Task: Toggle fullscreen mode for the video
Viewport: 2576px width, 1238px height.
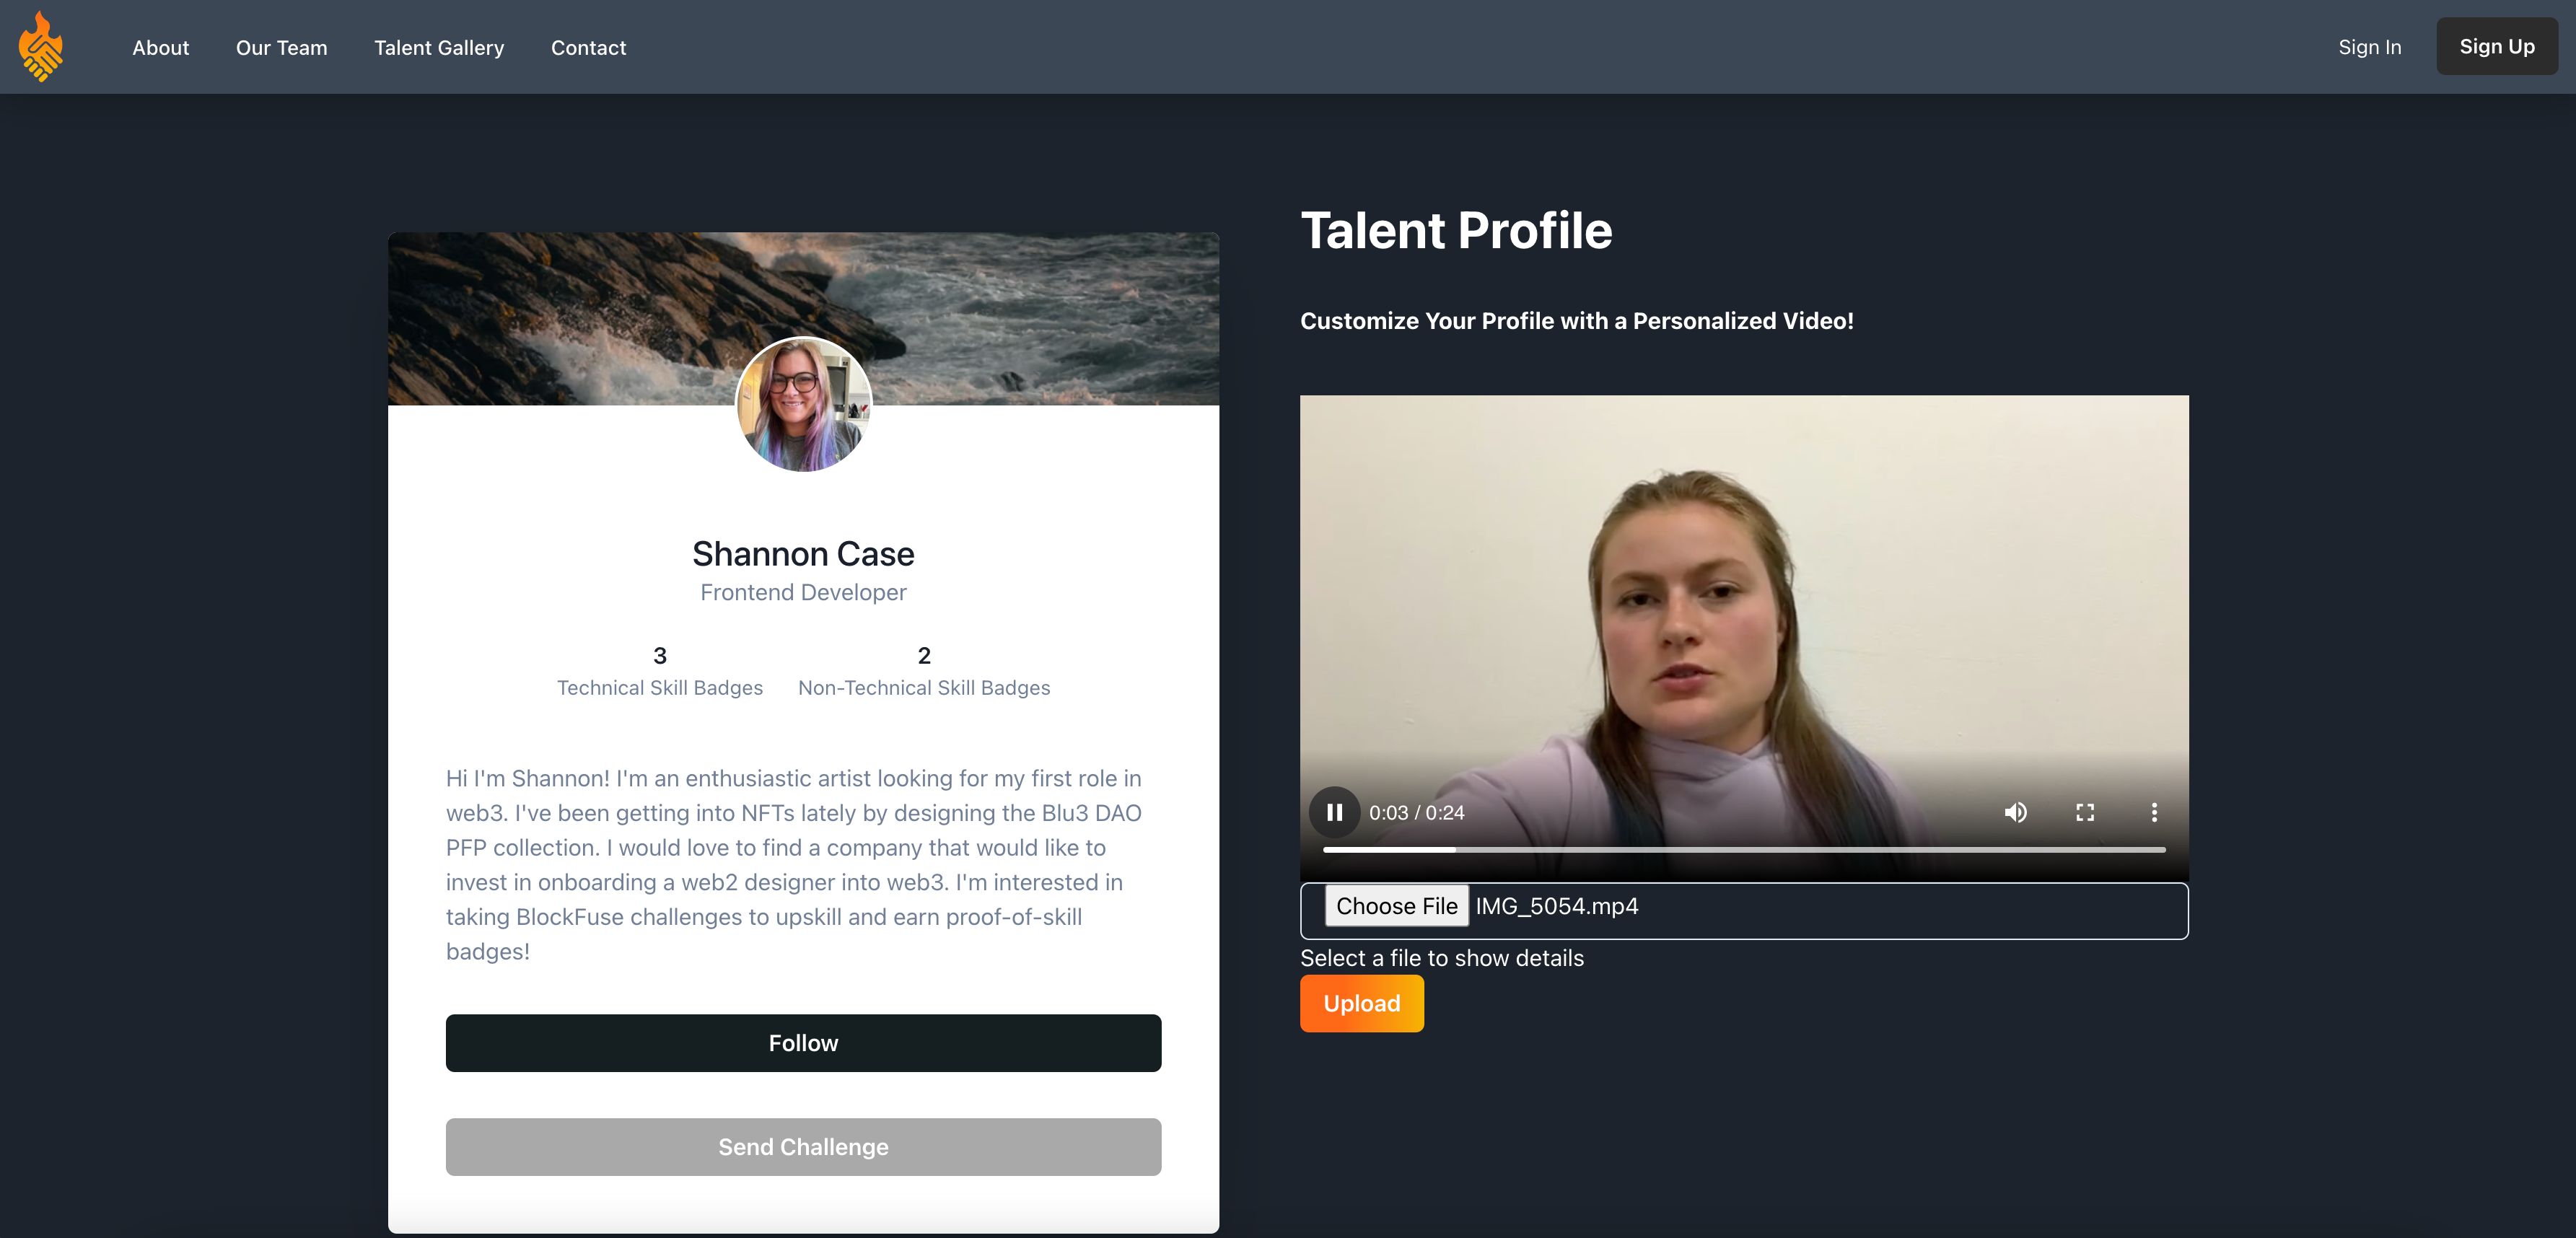Action: (x=2083, y=811)
